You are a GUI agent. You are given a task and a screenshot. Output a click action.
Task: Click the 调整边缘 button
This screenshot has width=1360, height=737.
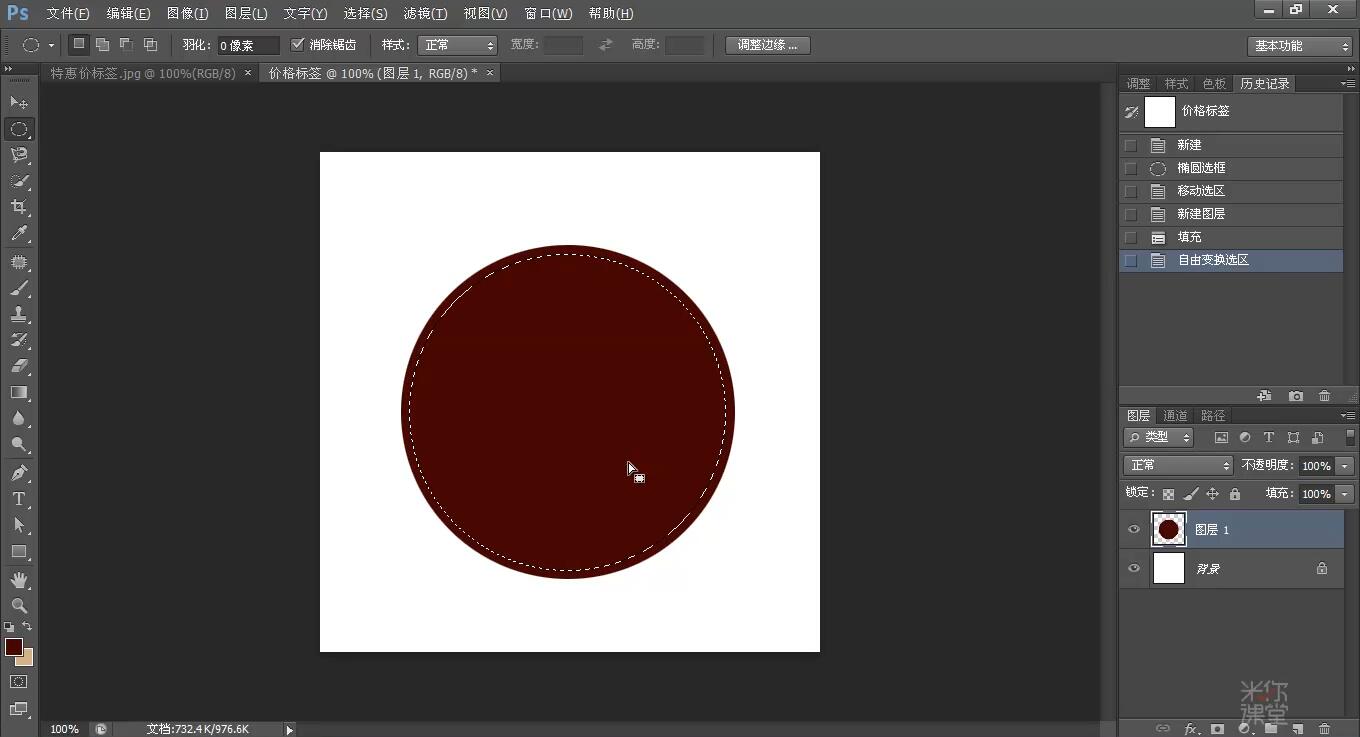(x=767, y=44)
